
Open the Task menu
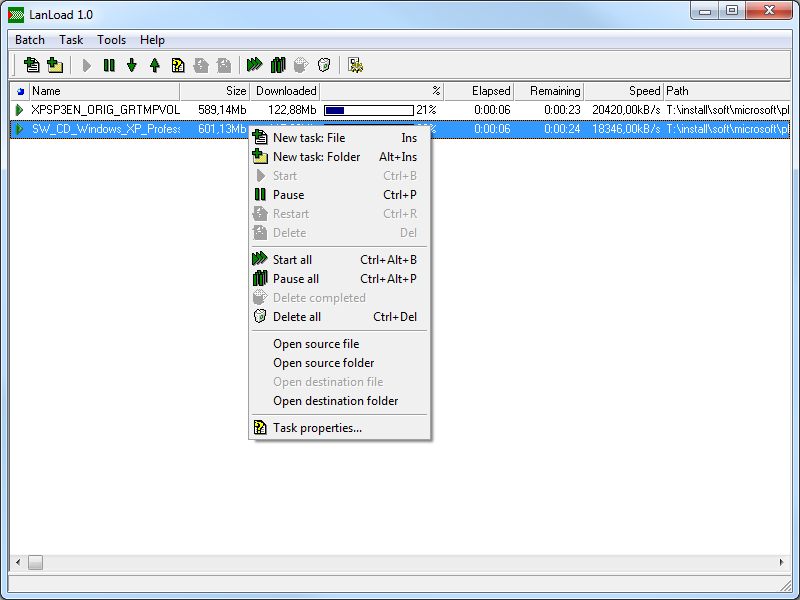(71, 40)
